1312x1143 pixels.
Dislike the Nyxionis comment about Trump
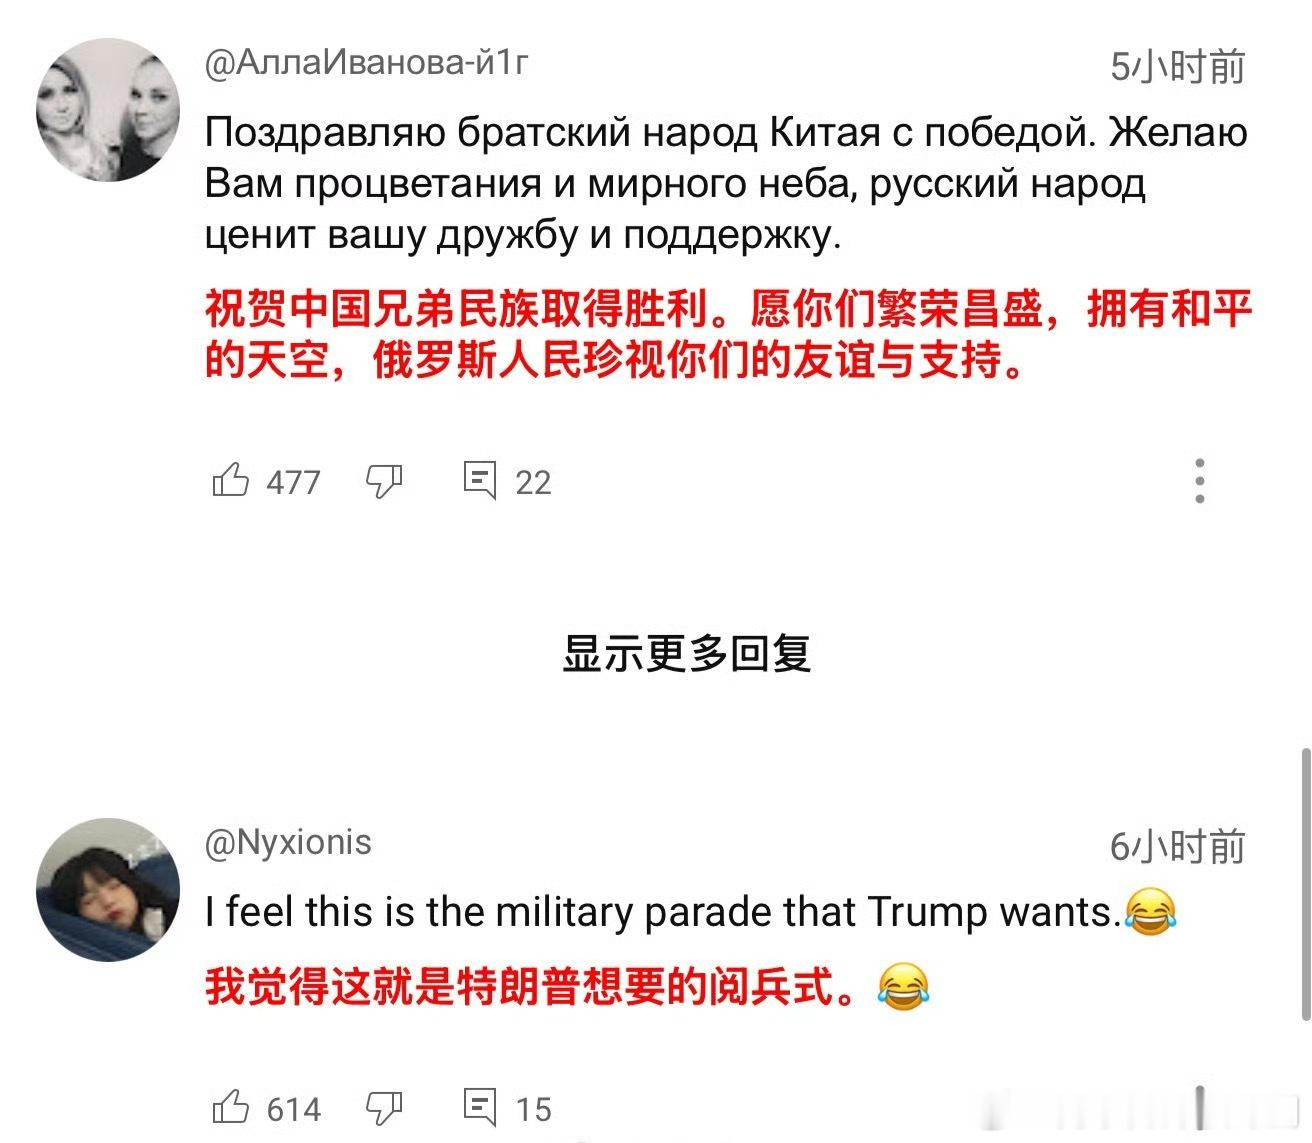pyautogui.click(x=384, y=1108)
